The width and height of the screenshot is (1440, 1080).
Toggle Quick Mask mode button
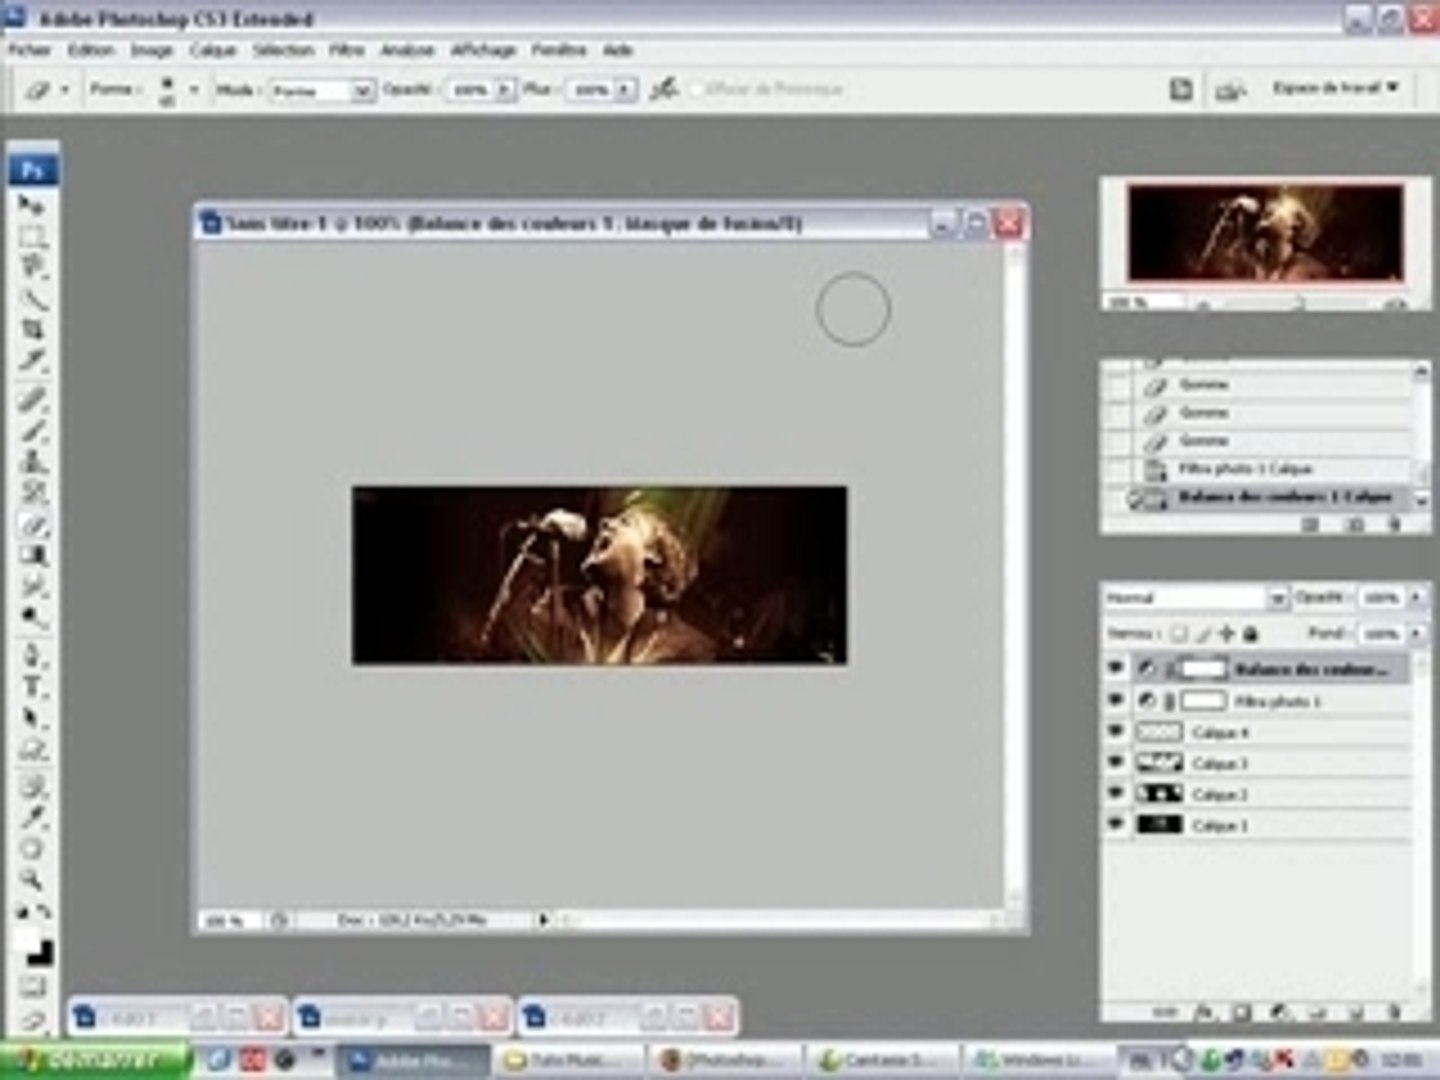point(33,988)
